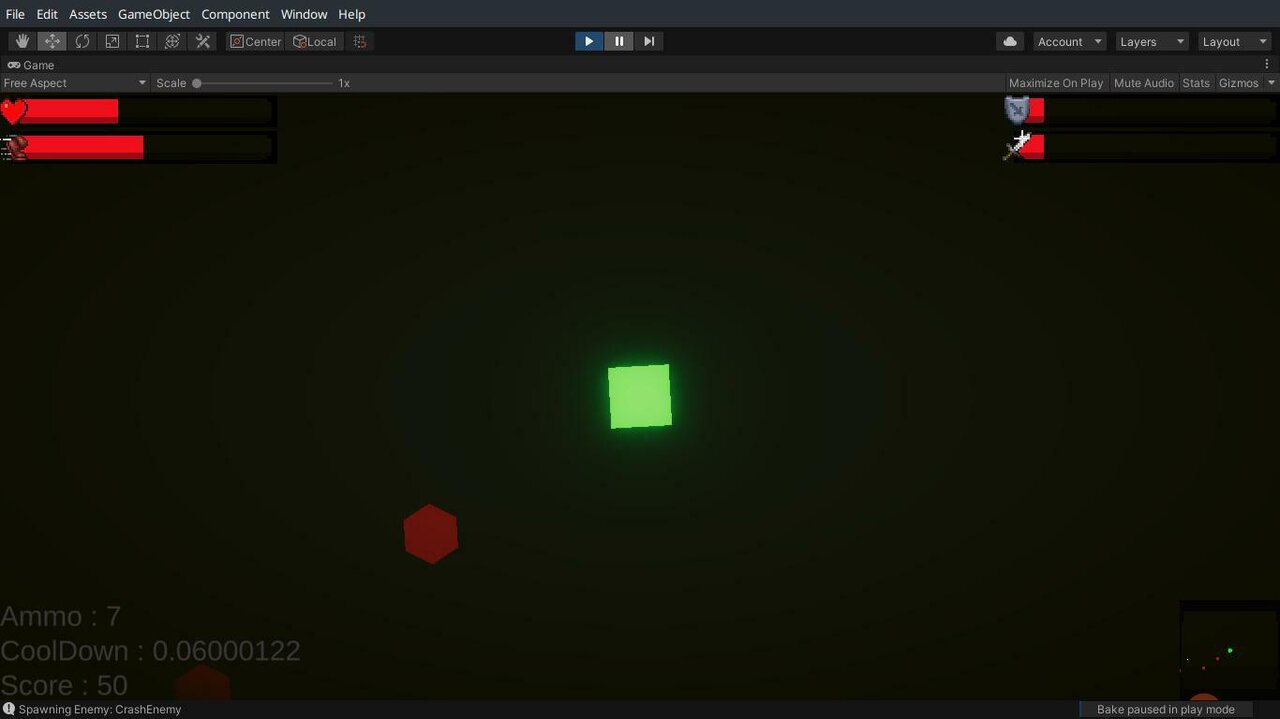Click the Score : 50 text
Screen dimensions: 1280x719
pos(64,685)
